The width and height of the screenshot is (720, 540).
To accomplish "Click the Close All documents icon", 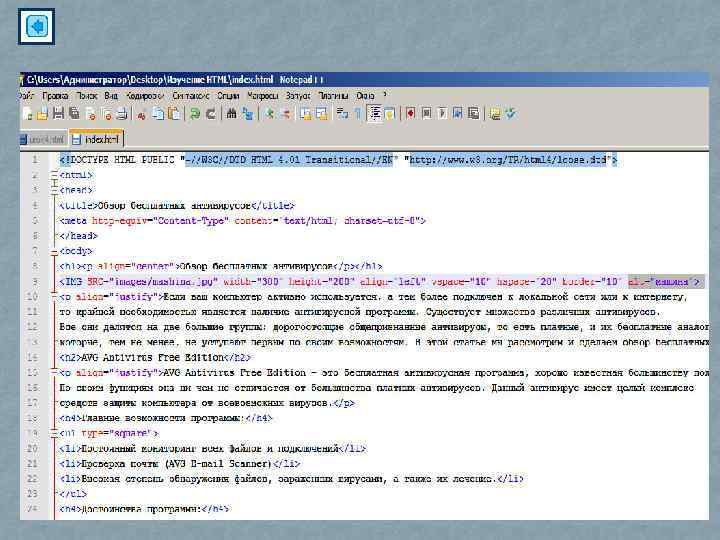I will click(106, 113).
